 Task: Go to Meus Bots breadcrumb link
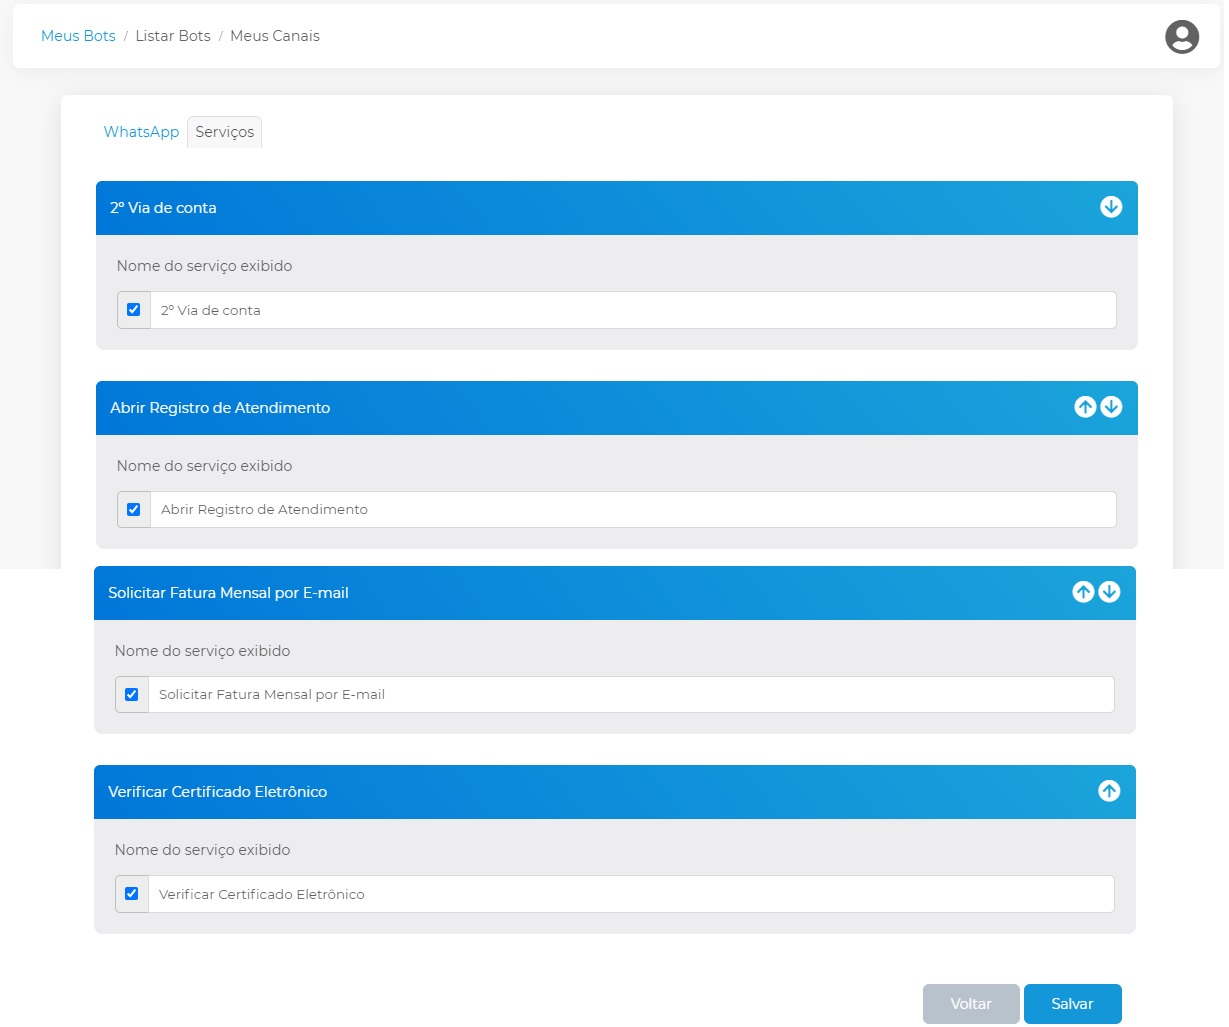pyautogui.click(x=78, y=36)
